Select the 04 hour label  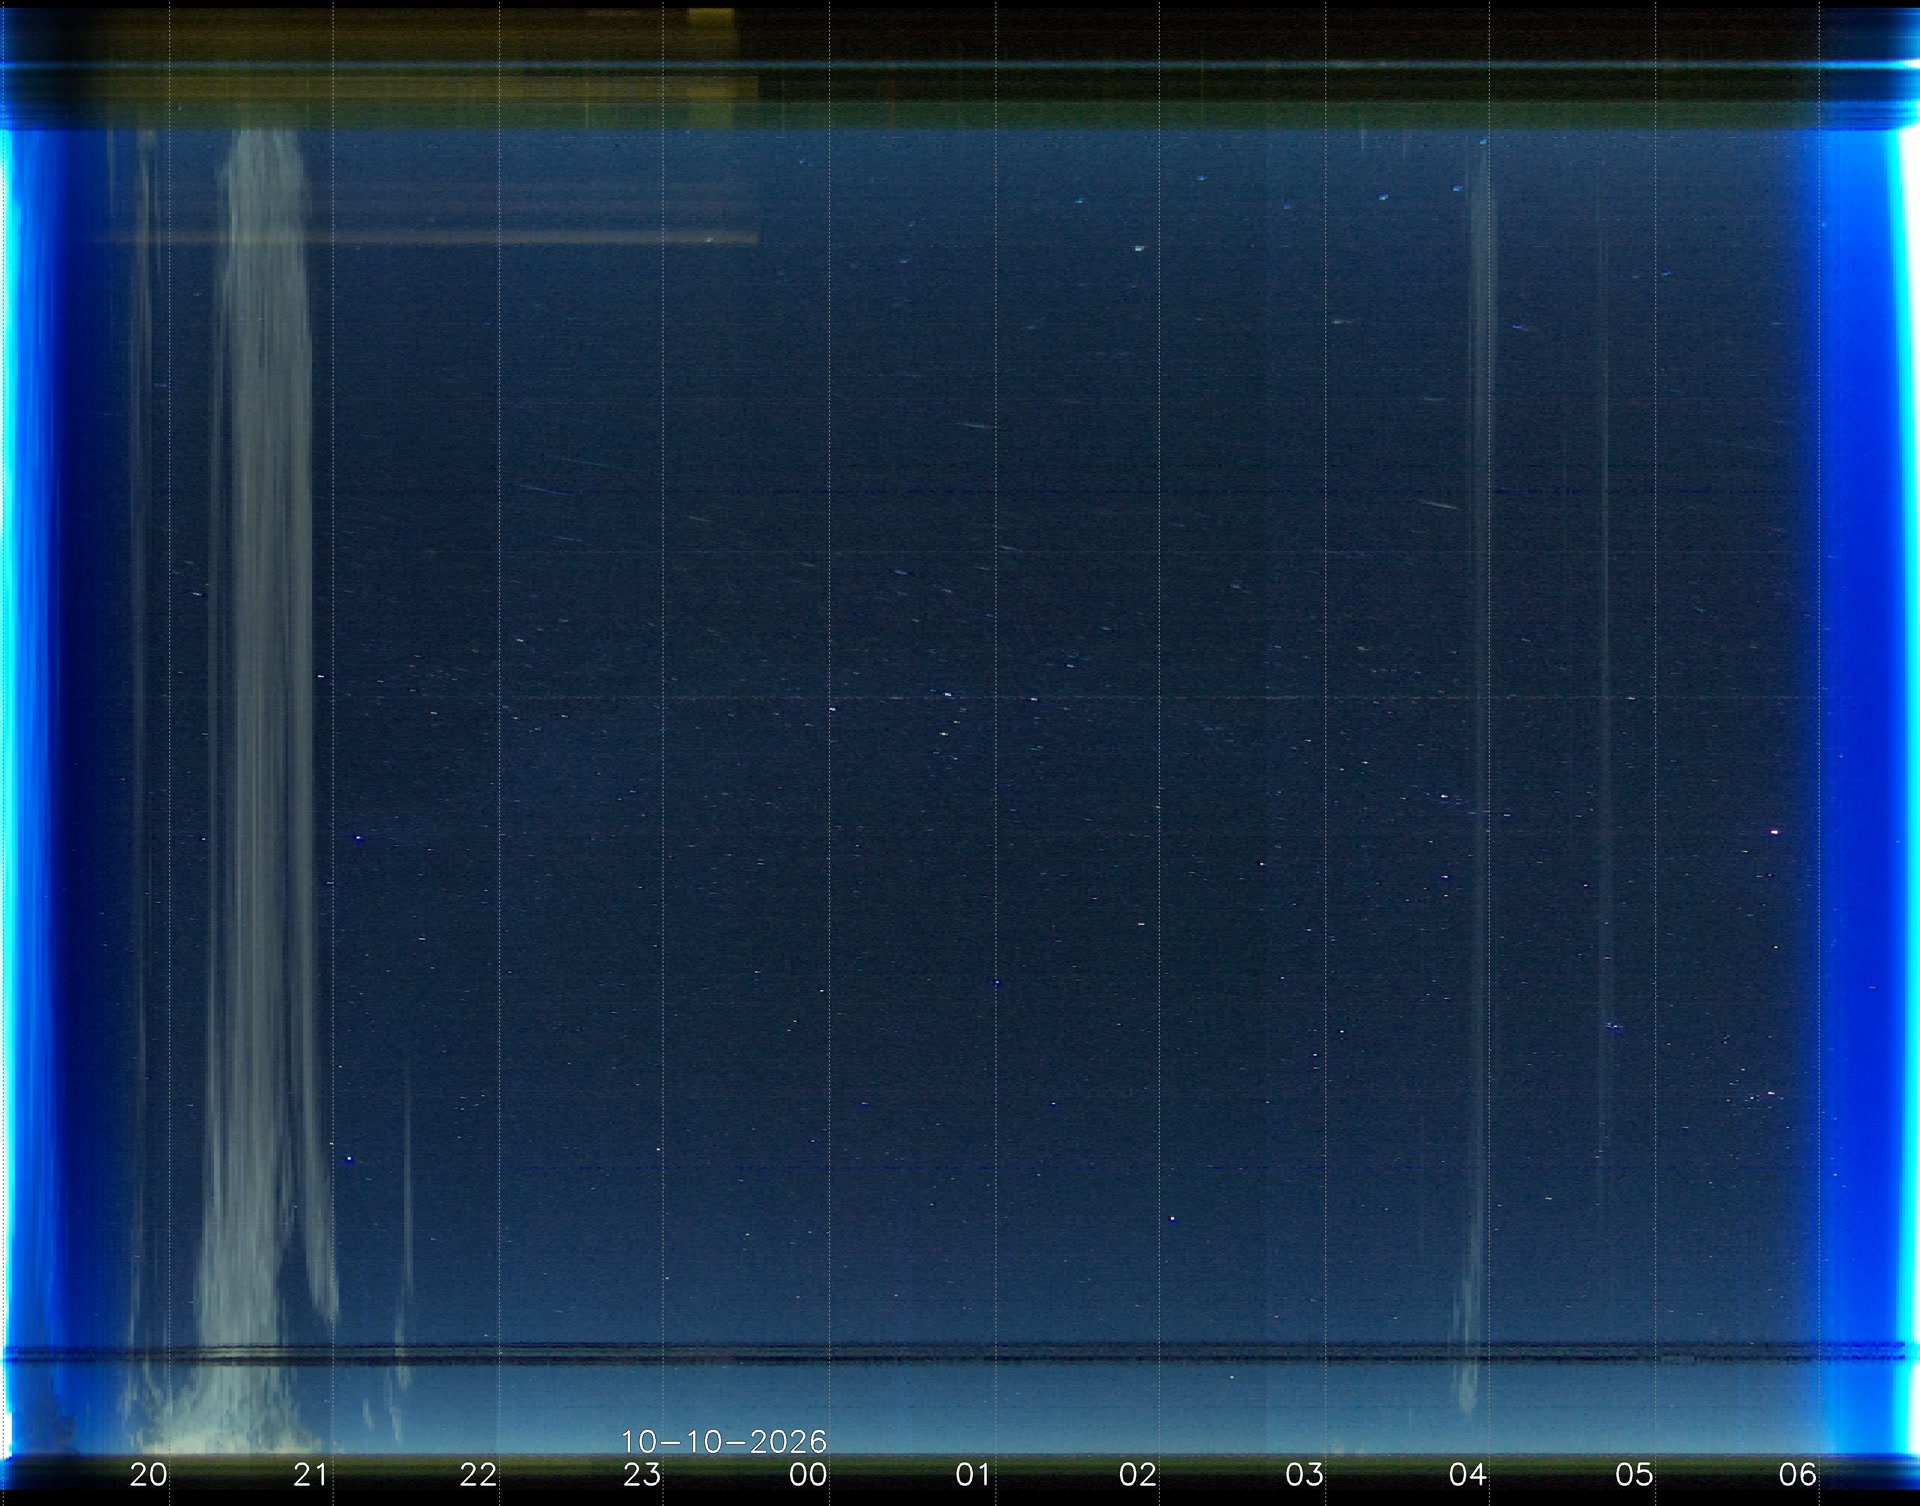[1468, 1474]
